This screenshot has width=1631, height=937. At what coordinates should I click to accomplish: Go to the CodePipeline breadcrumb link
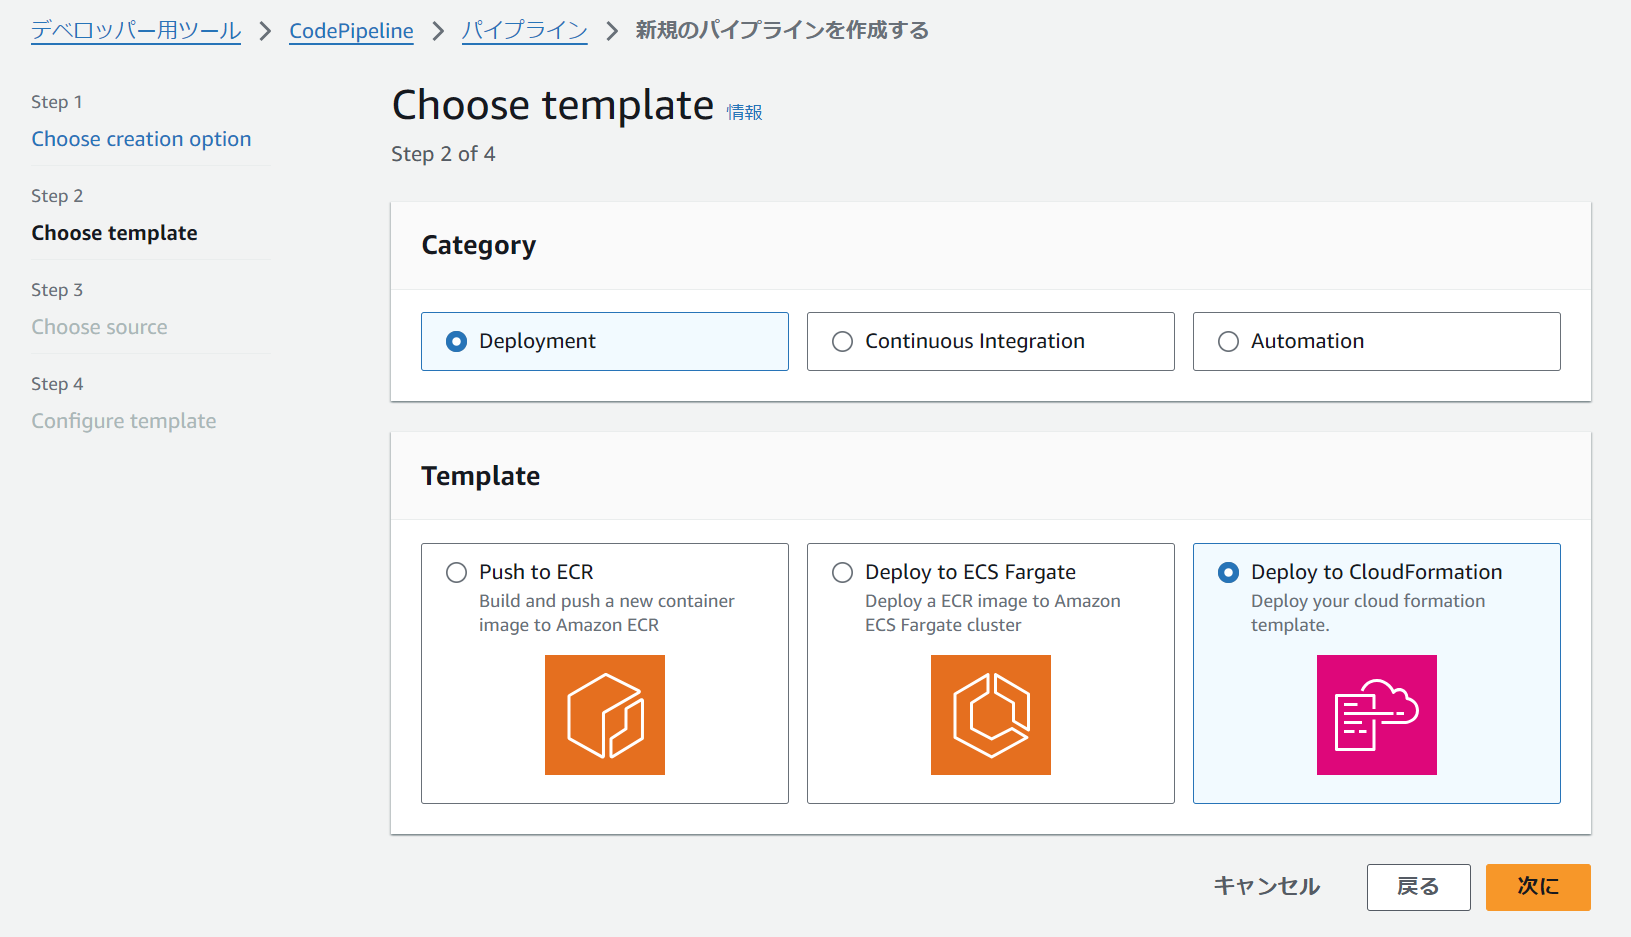point(351,31)
